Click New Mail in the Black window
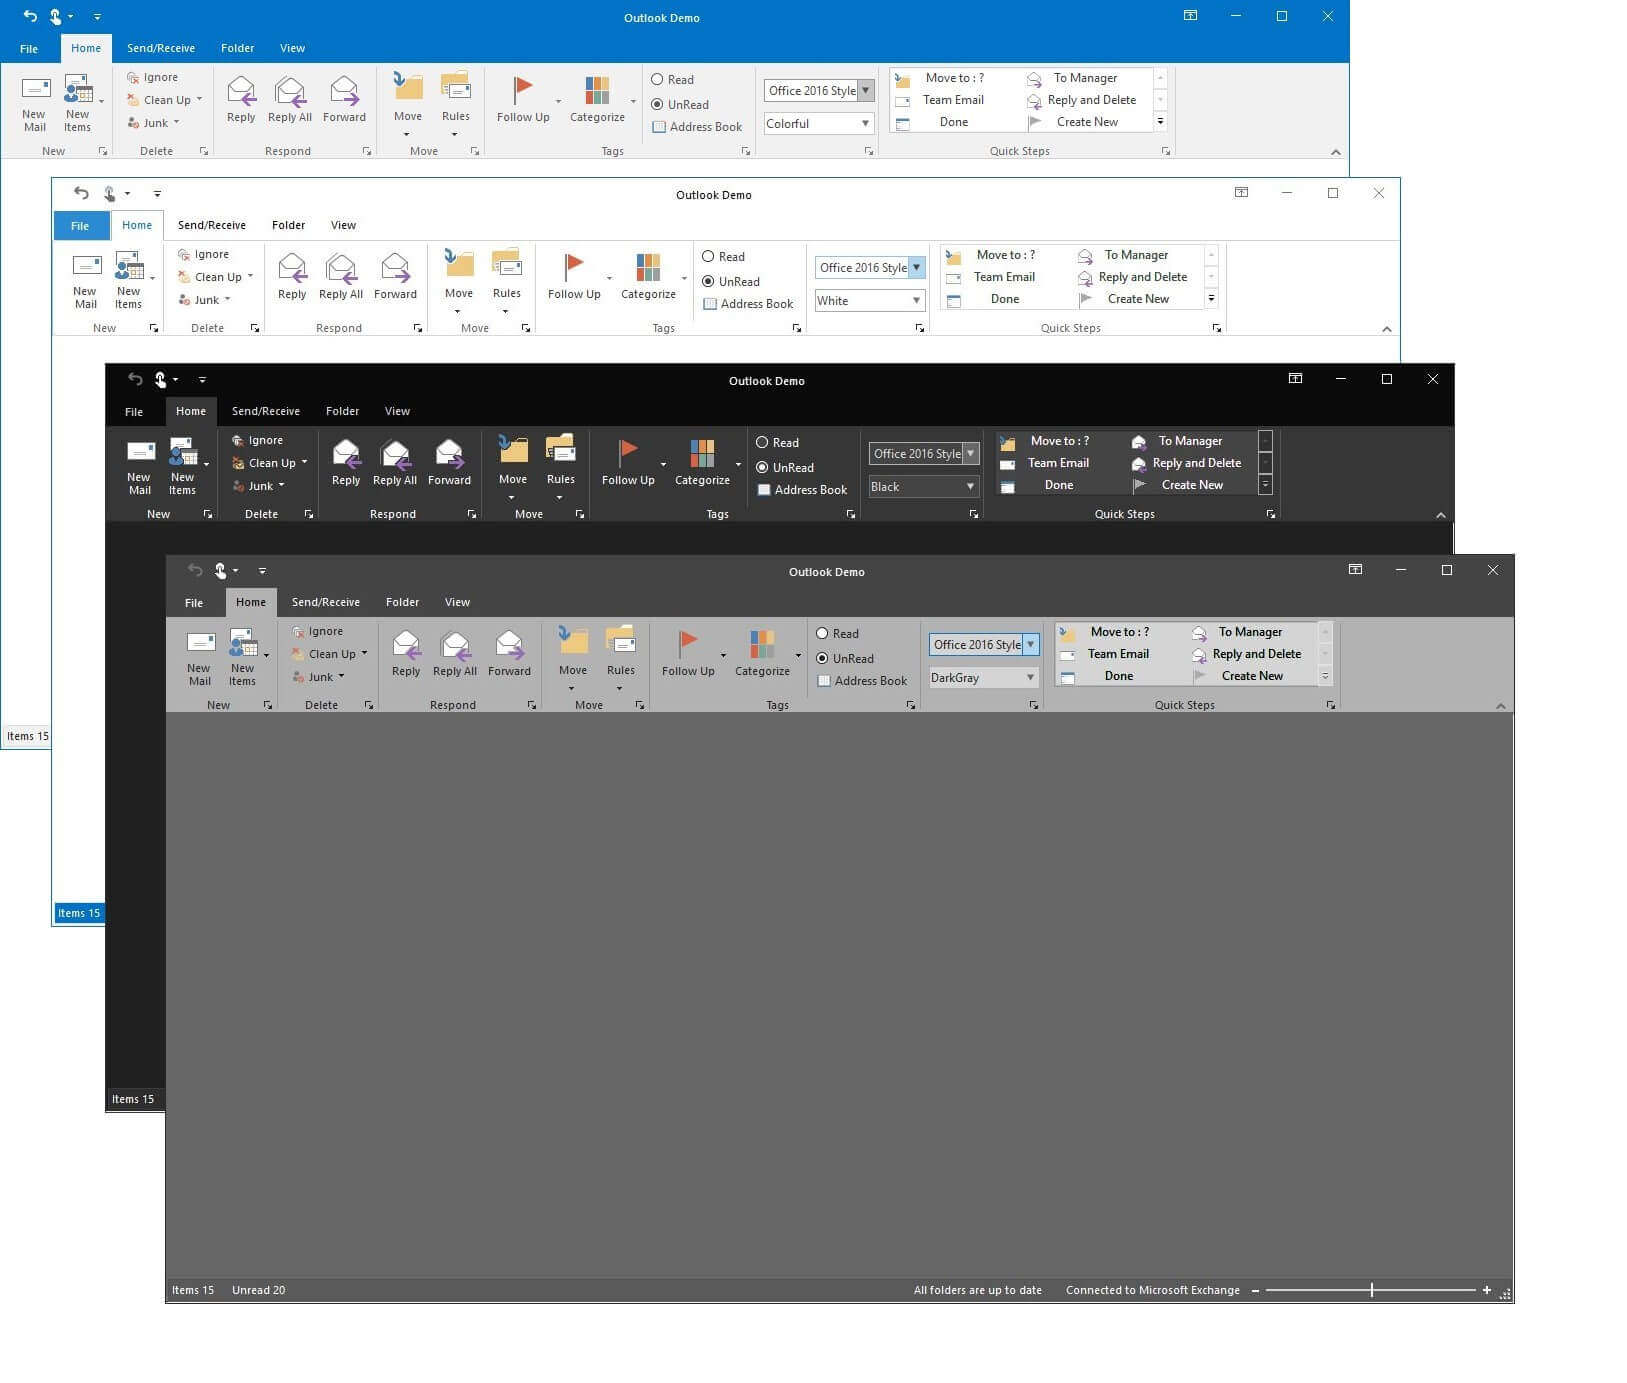The image size is (1627, 1383). coord(139,466)
